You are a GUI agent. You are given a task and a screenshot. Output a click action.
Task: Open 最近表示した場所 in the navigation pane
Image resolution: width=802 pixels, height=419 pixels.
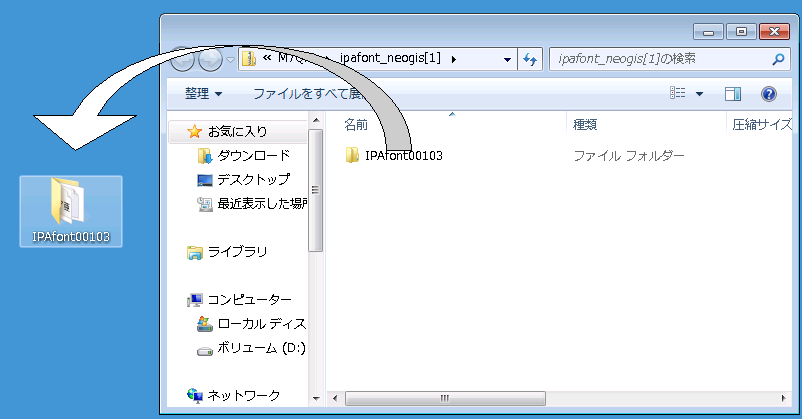tap(262, 204)
